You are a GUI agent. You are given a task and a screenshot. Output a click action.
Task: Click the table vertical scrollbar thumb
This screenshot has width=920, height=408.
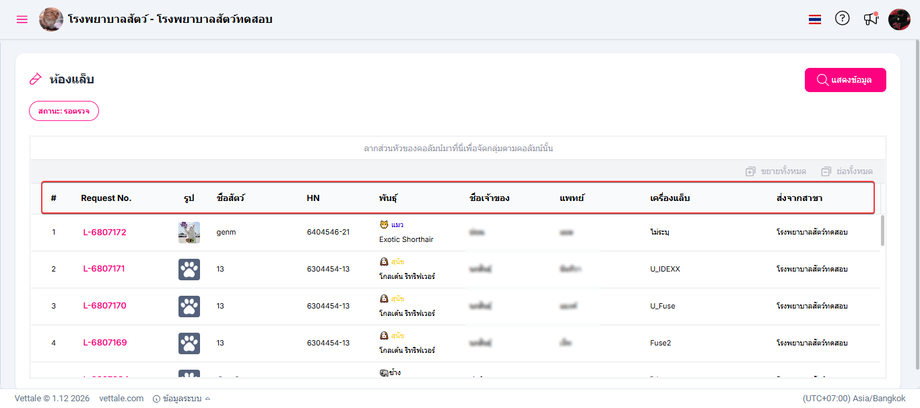[882, 231]
